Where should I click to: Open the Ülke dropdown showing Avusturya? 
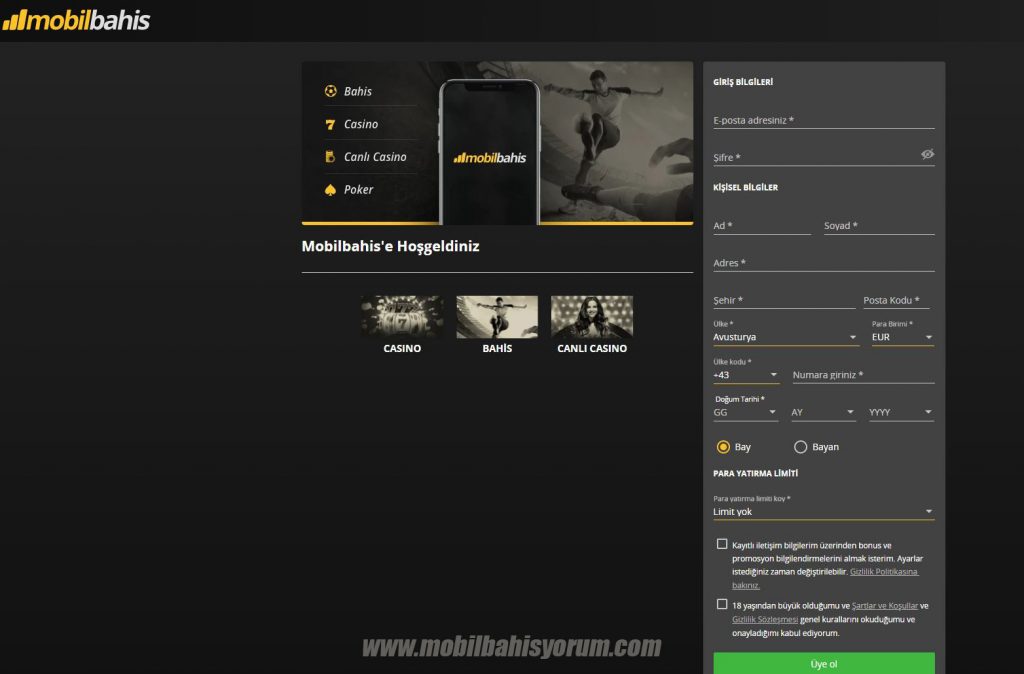tap(785, 337)
